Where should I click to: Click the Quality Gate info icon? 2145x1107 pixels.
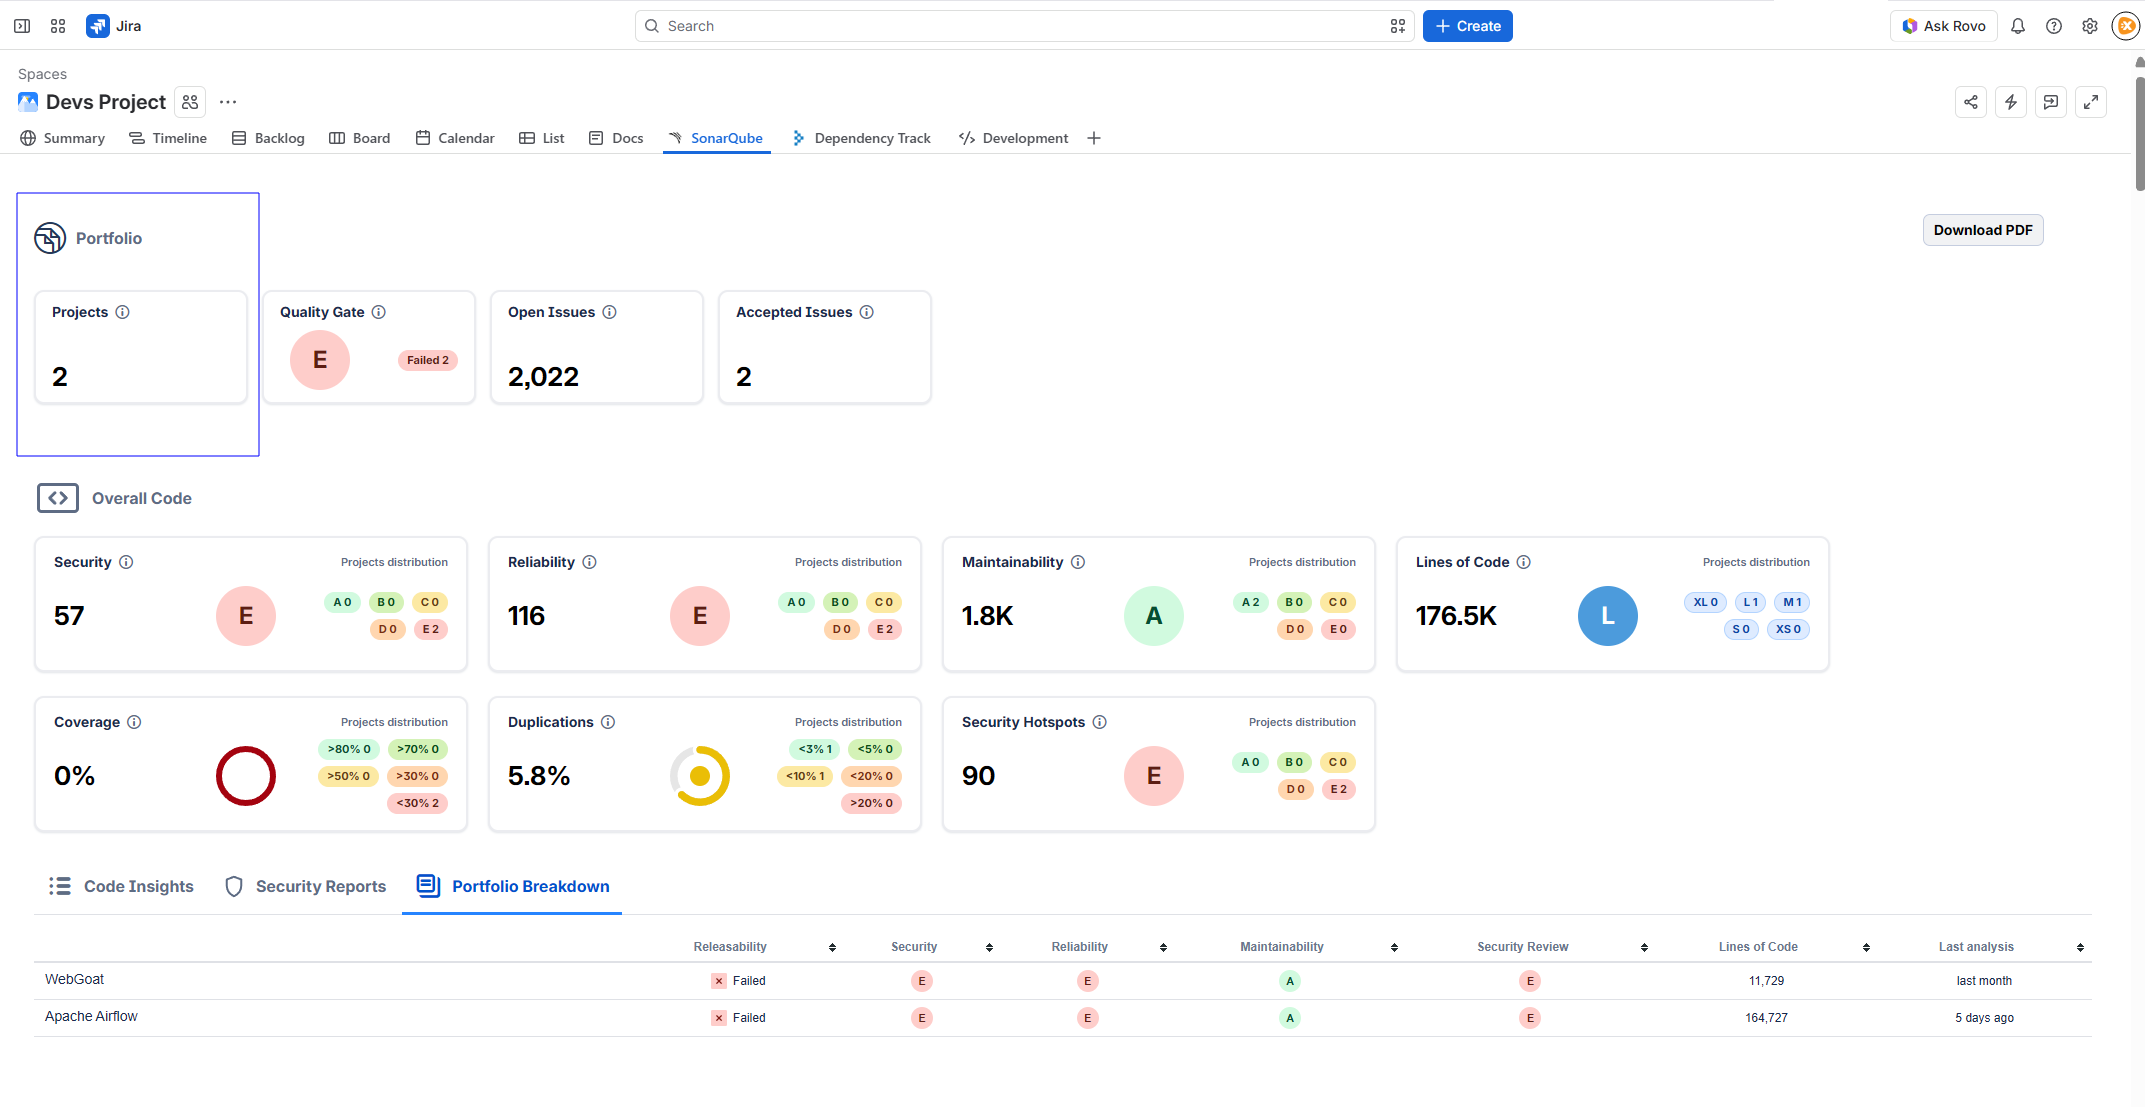(379, 312)
